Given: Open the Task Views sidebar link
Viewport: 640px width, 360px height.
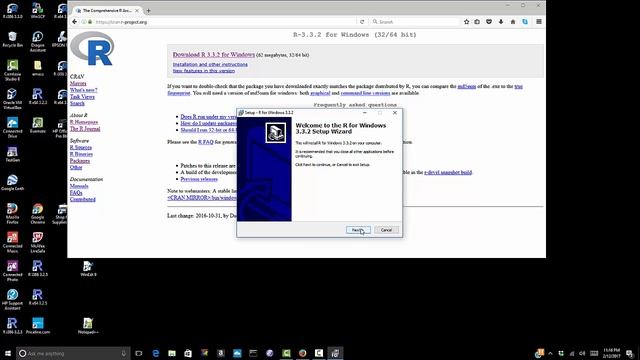Looking at the screenshot, I should pyautogui.click(x=82, y=97).
